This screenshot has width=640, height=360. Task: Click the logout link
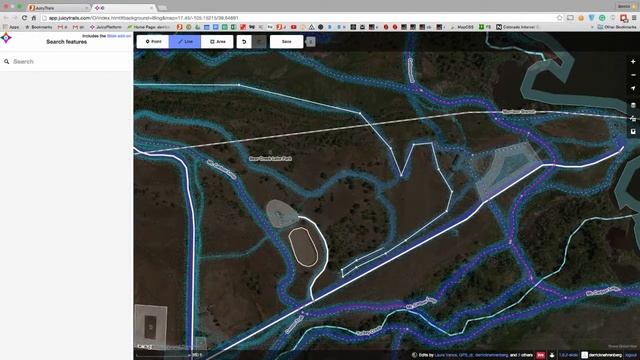[x=631, y=355]
